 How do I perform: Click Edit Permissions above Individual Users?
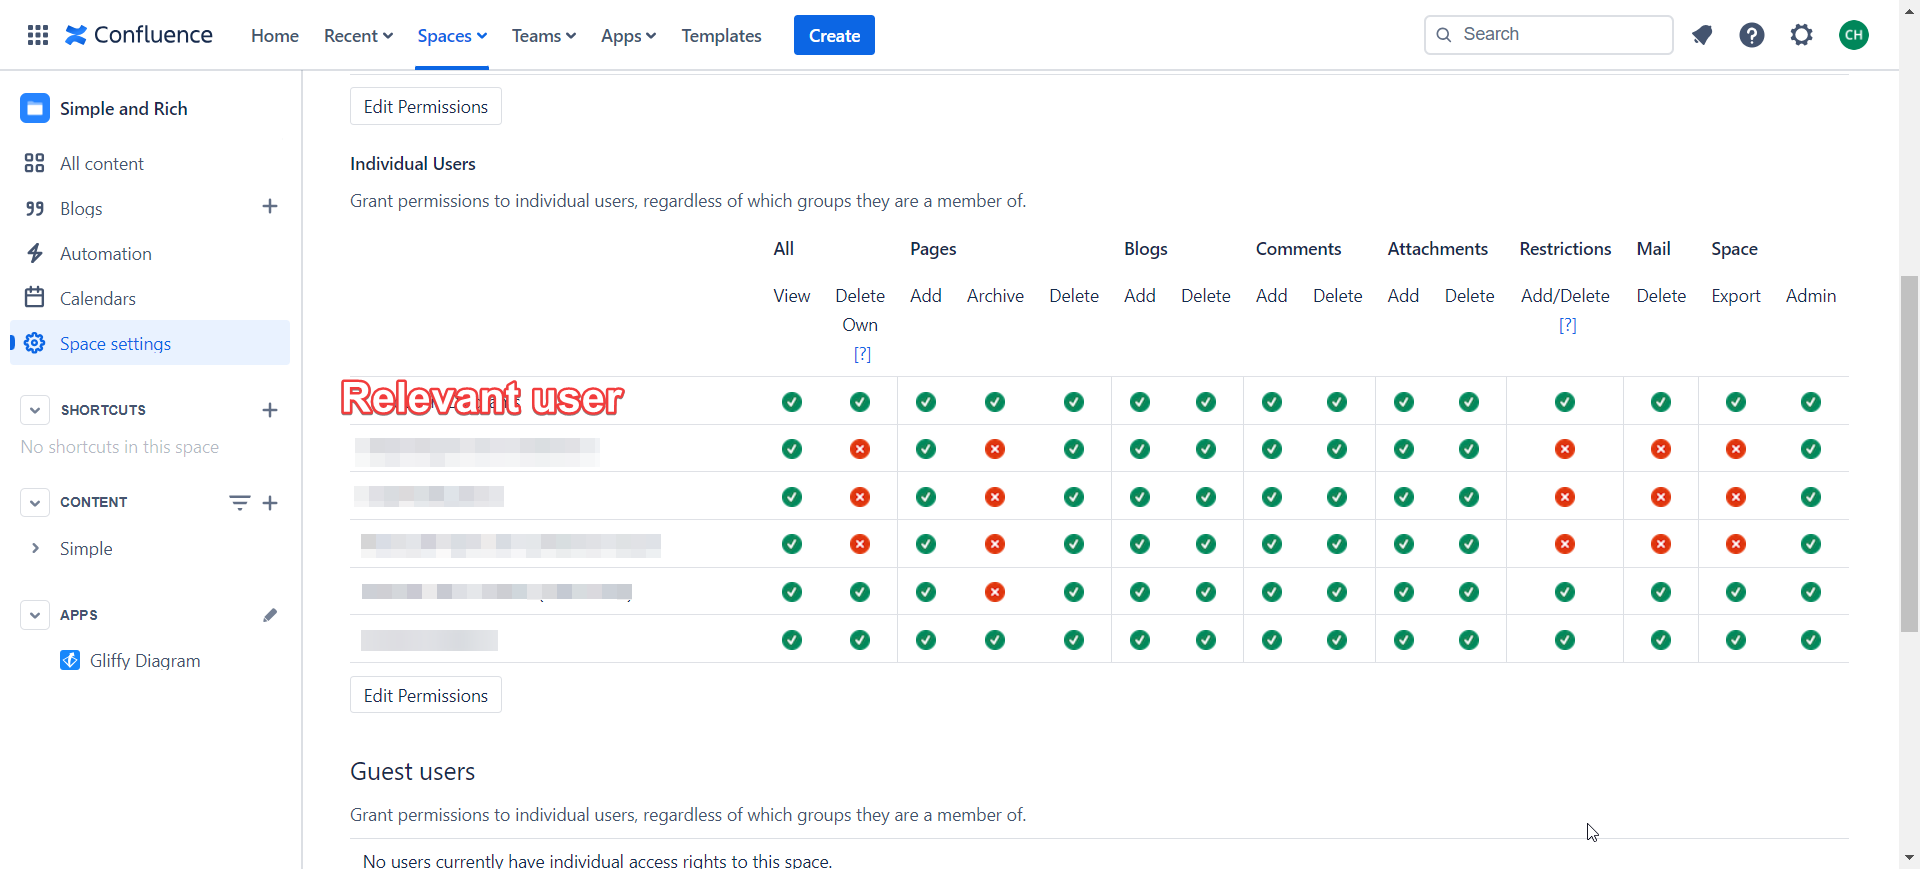click(426, 106)
